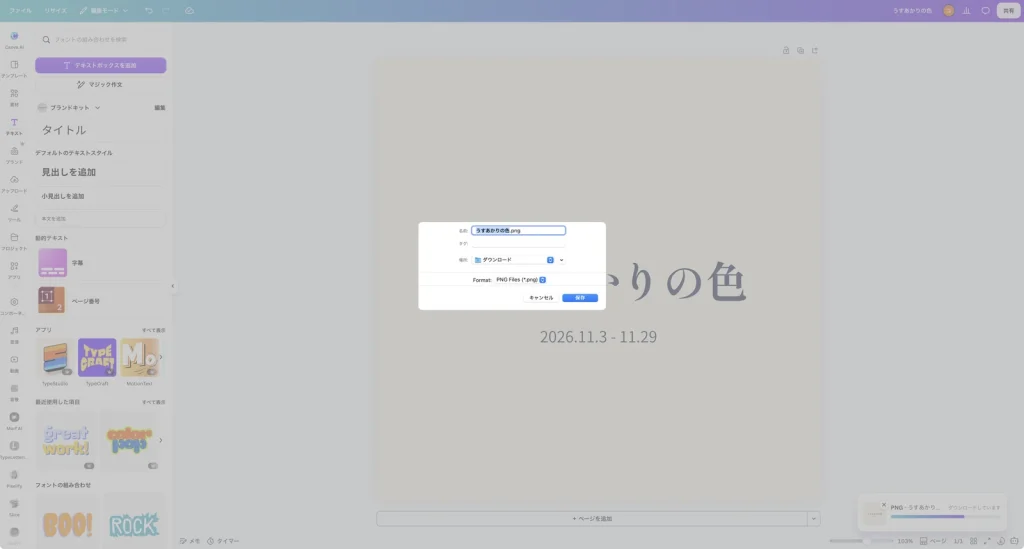The height and width of the screenshot is (549, 1024).
Task: Open the ブランド brand panel
Action: click(14, 155)
